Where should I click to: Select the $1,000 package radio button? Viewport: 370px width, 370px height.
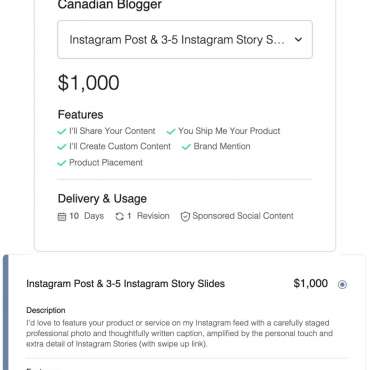point(342,284)
